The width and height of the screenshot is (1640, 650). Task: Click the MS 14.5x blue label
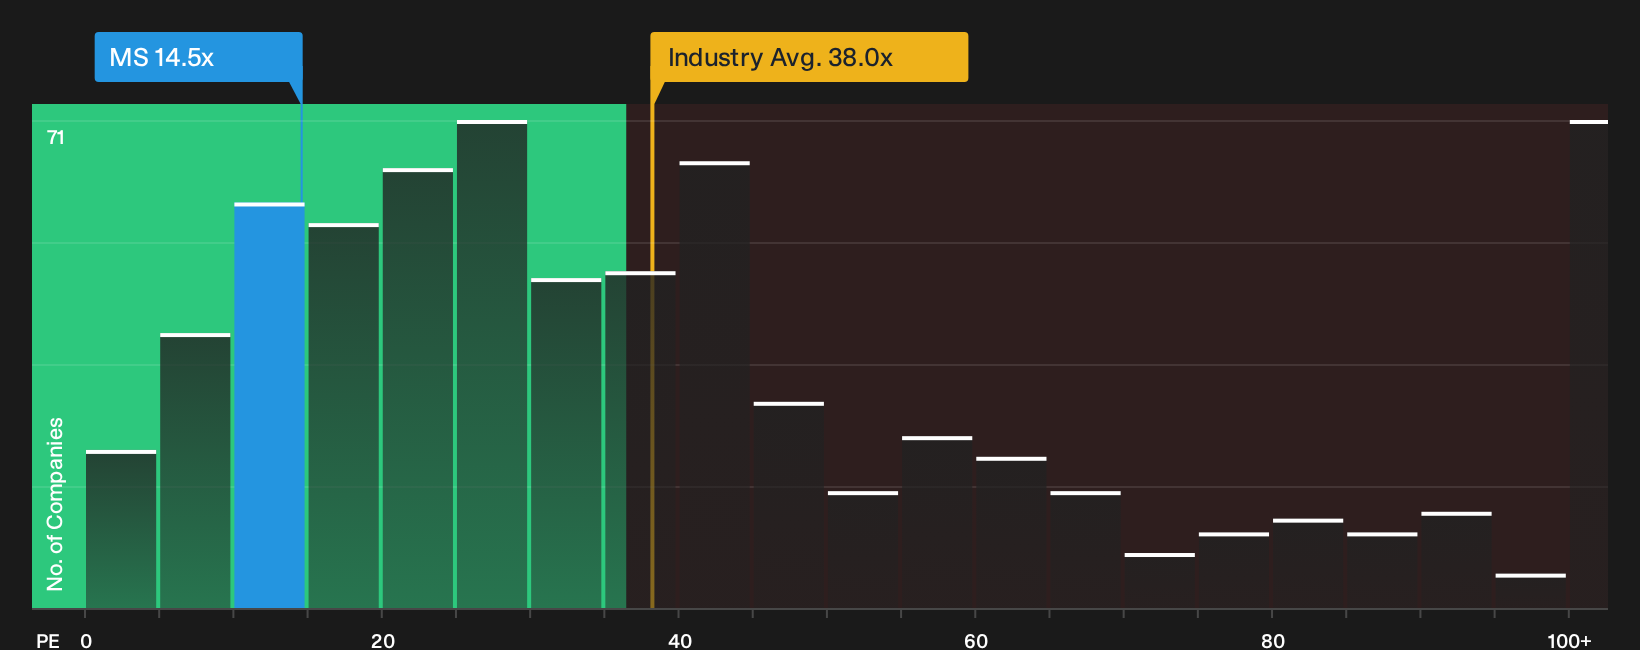click(198, 57)
